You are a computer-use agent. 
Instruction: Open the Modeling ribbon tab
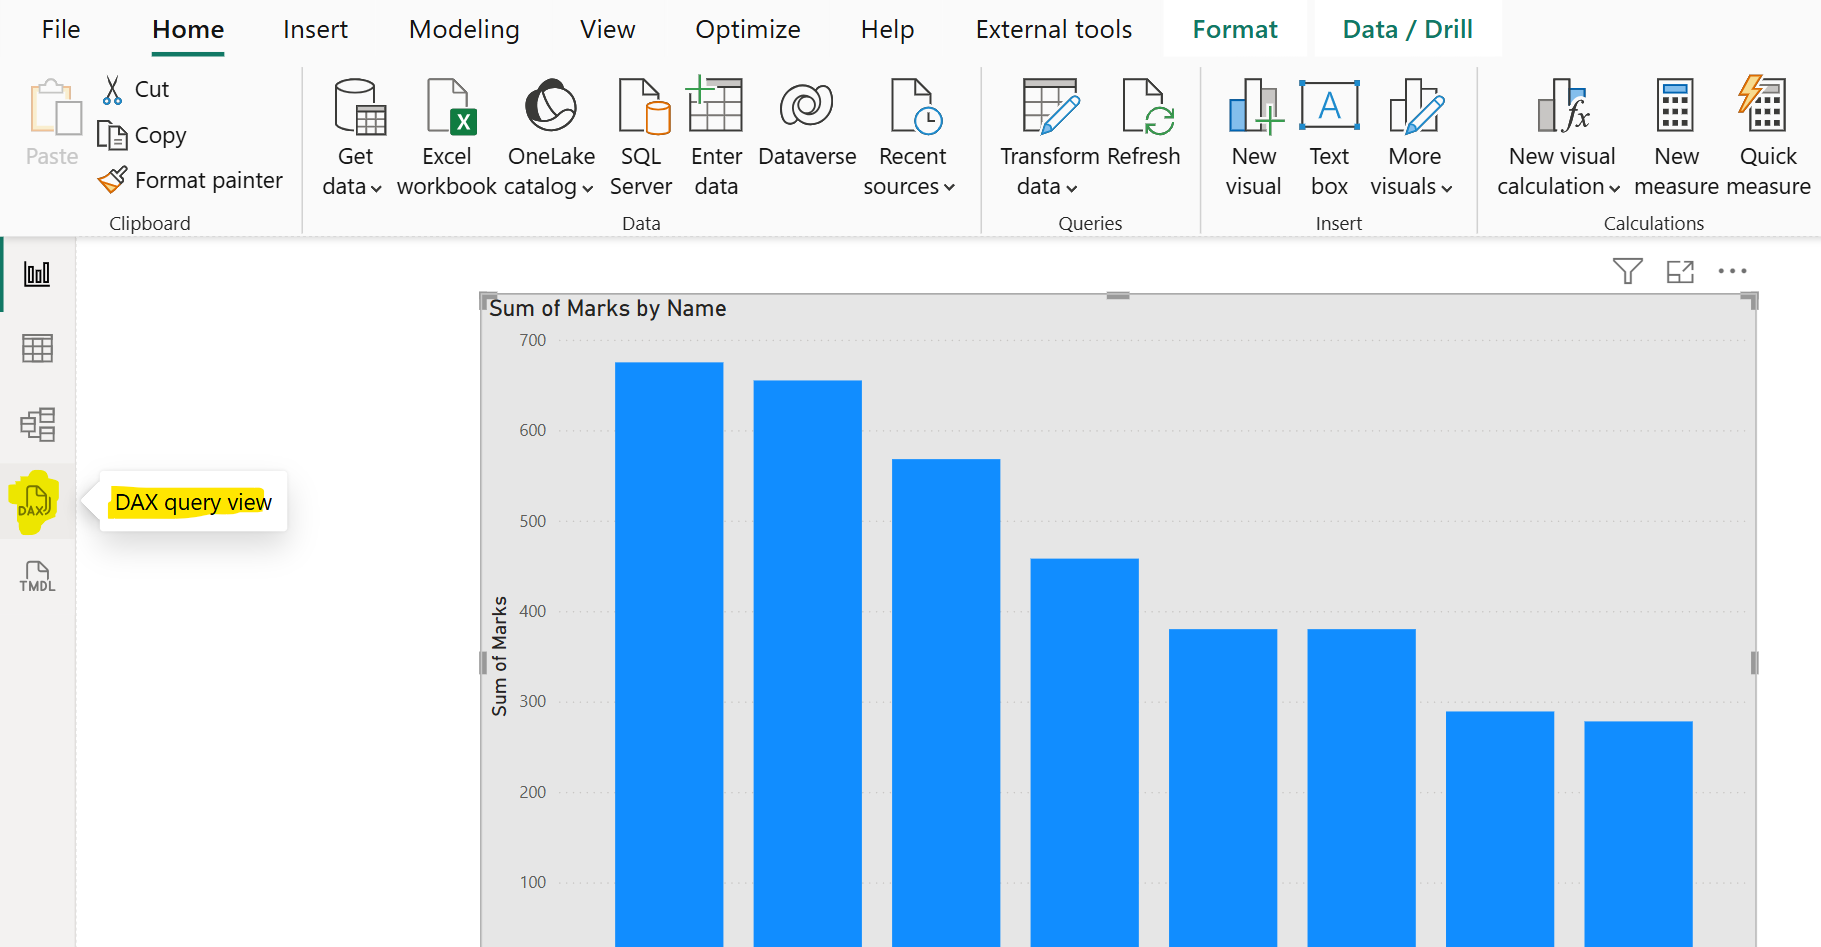pyautogui.click(x=463, y=29)
